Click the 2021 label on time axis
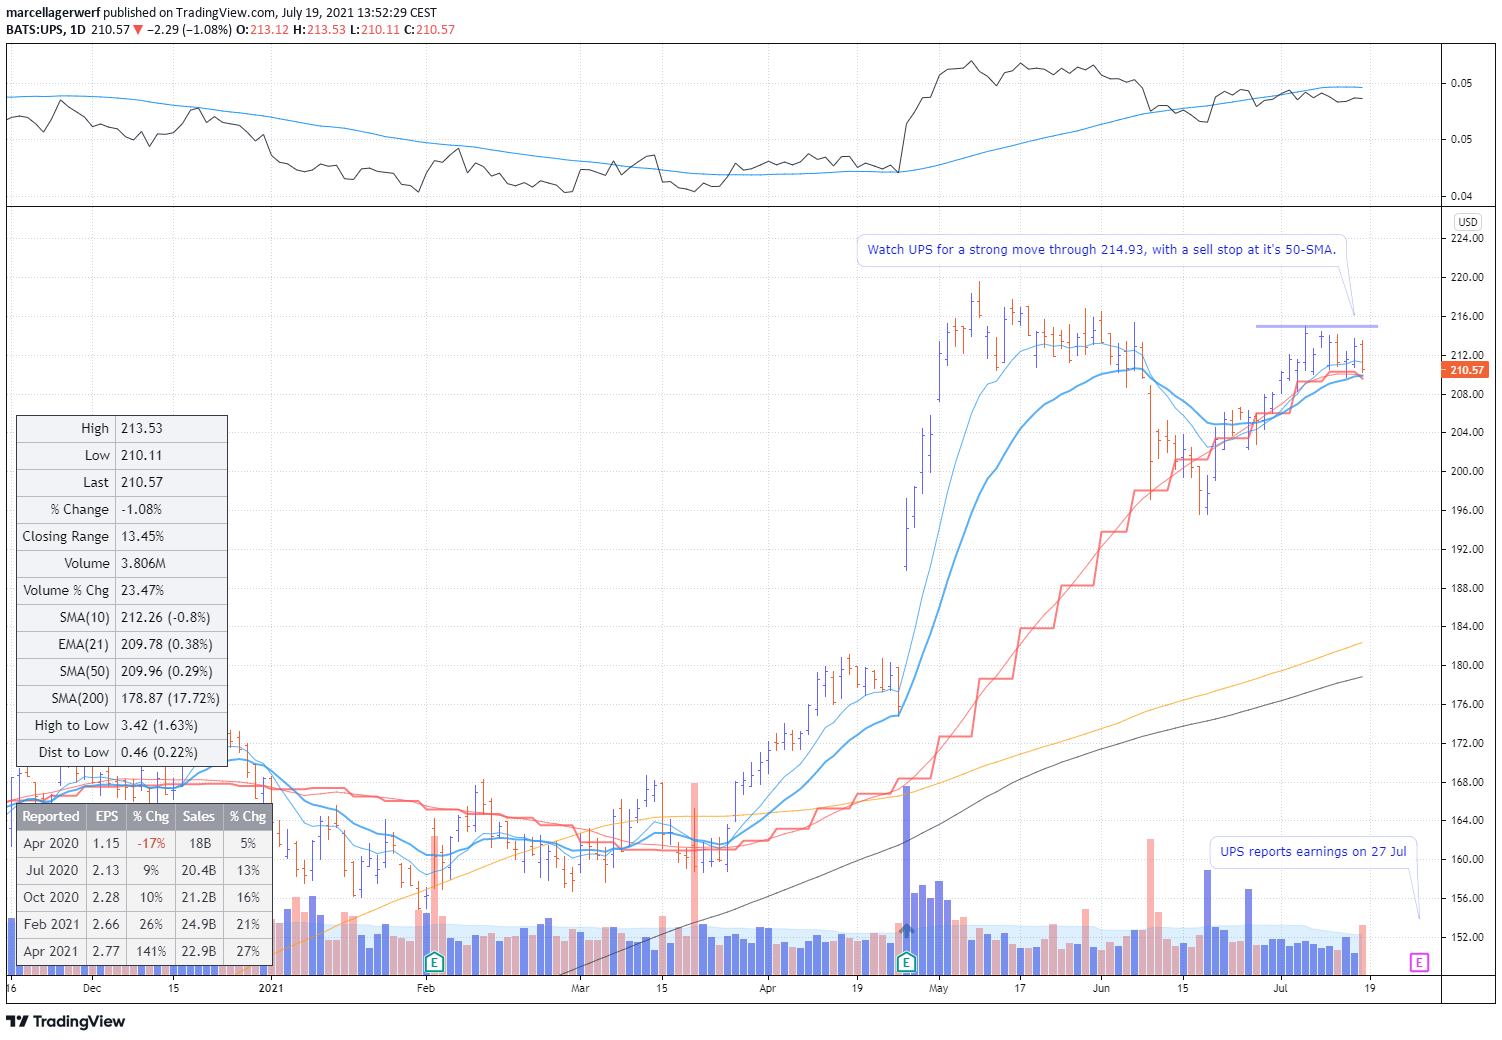Viewport: 1502px width, 1040px height. [x=271, y=988]
